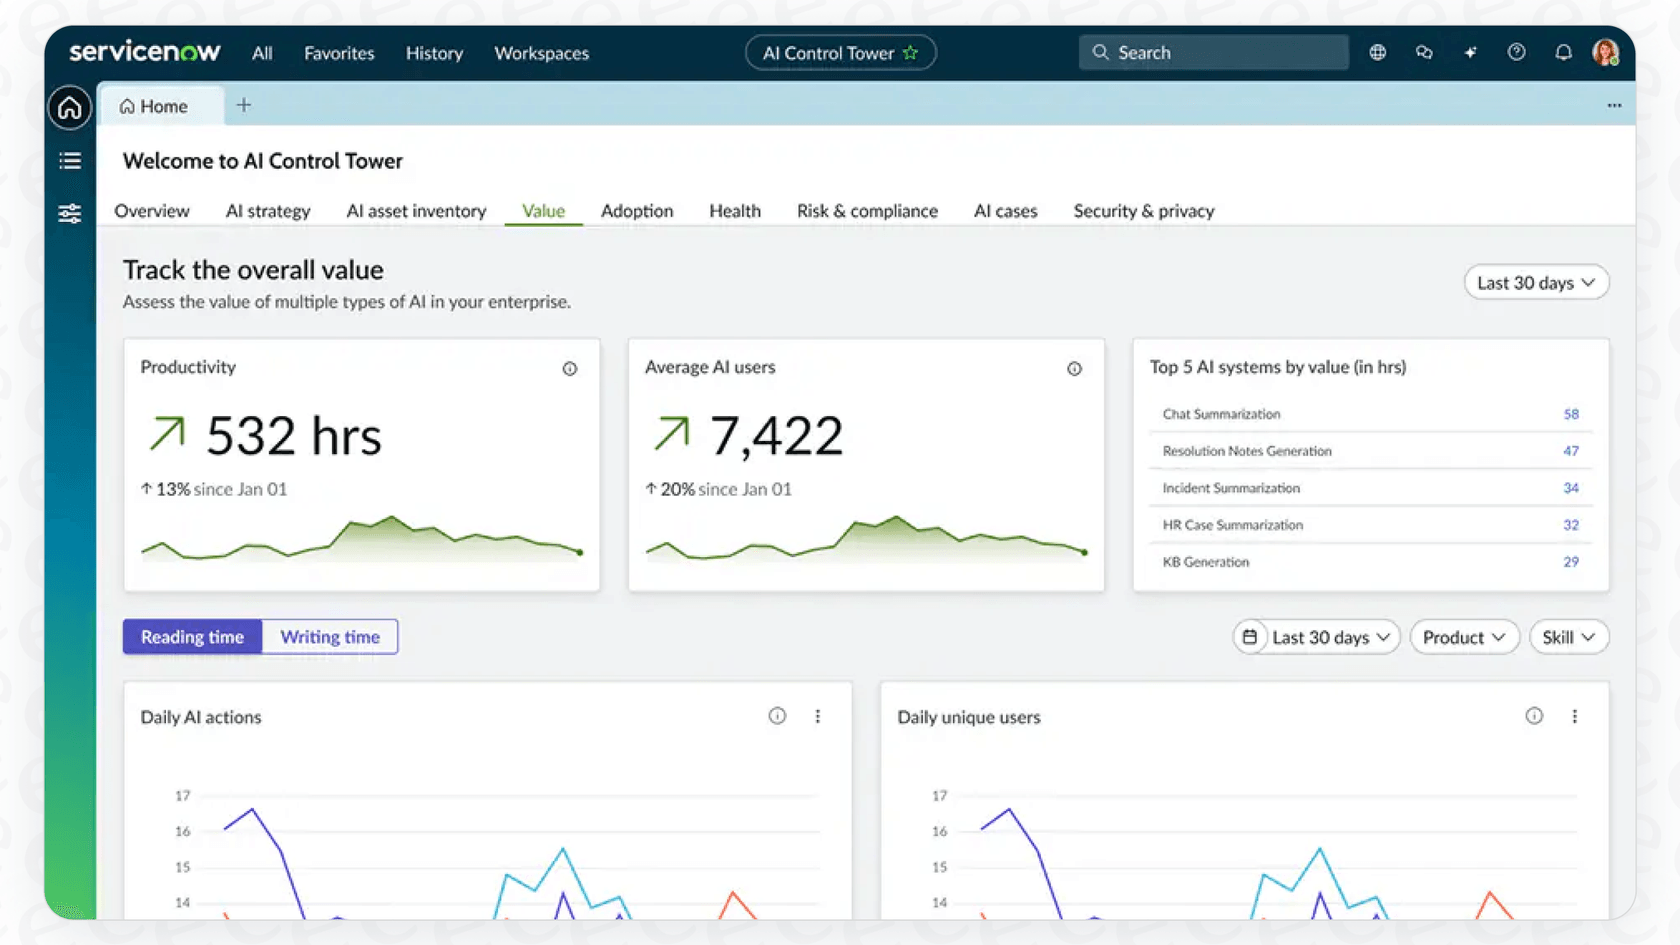Click the filter settings icon in the sidebar

[69, 213]
